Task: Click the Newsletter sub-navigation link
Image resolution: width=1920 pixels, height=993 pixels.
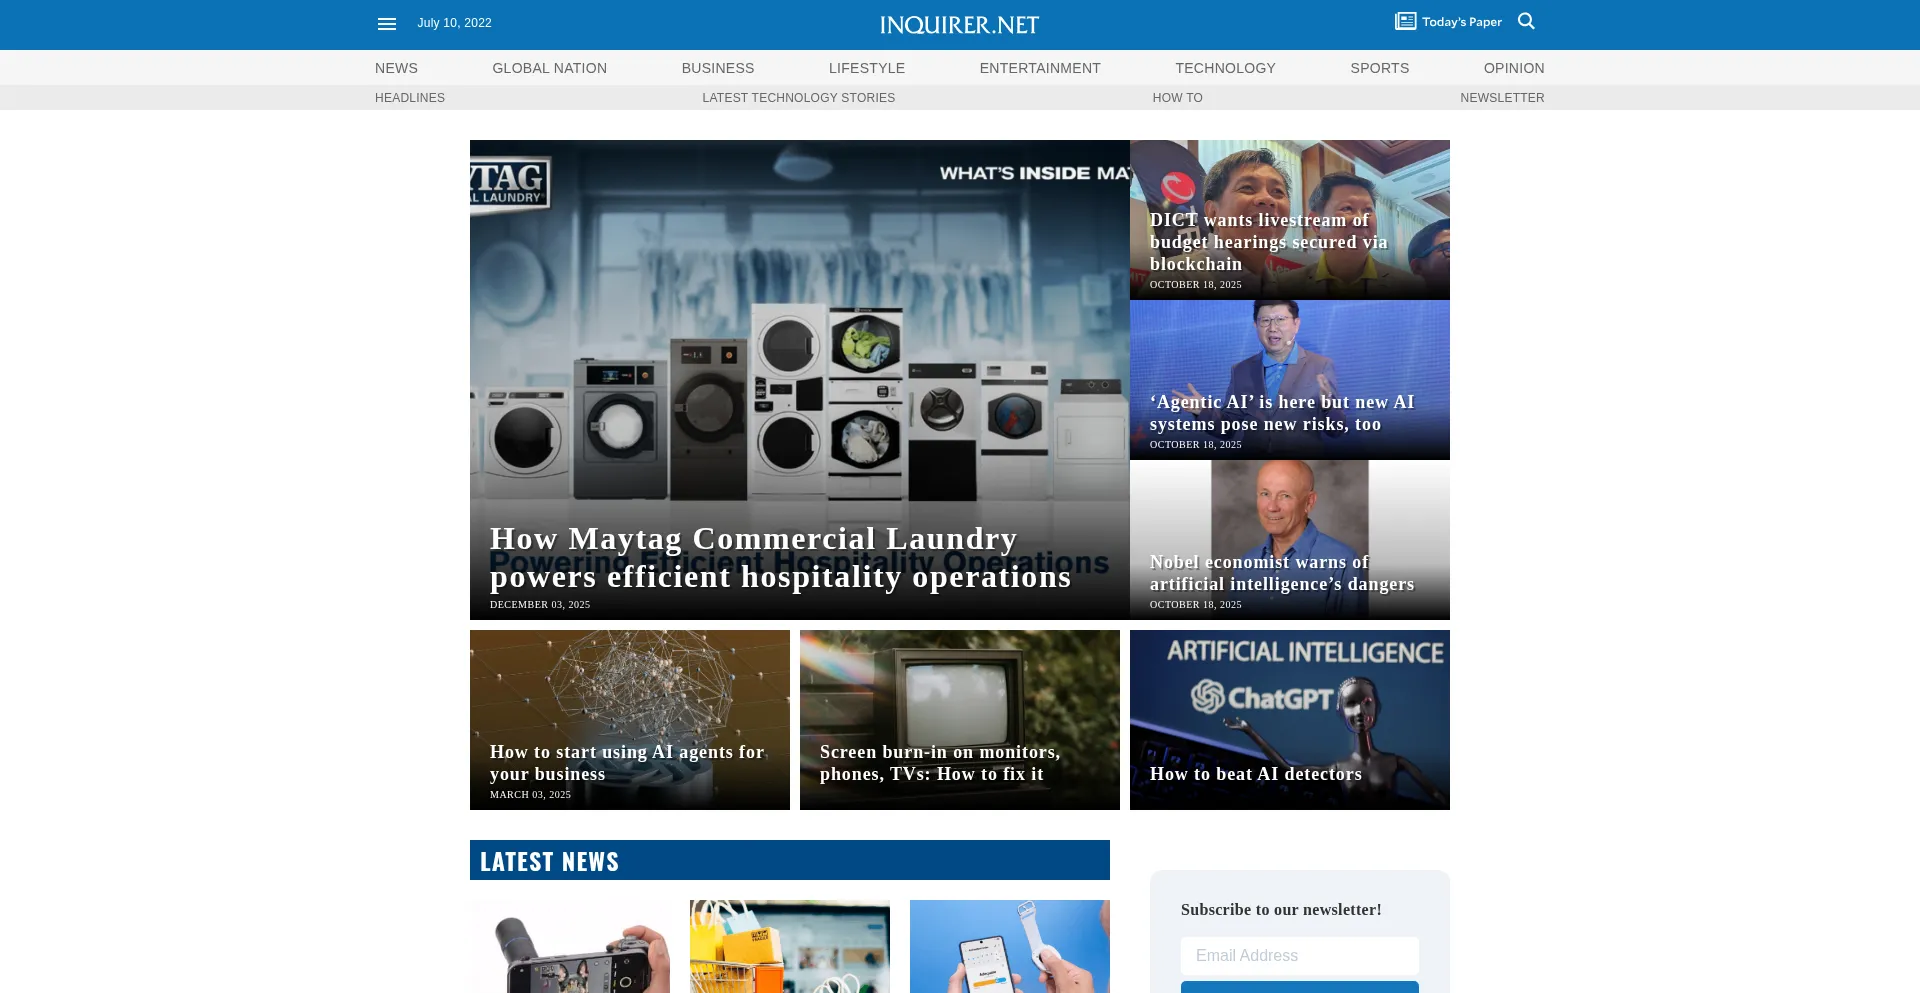Action: coord(1501,98)
